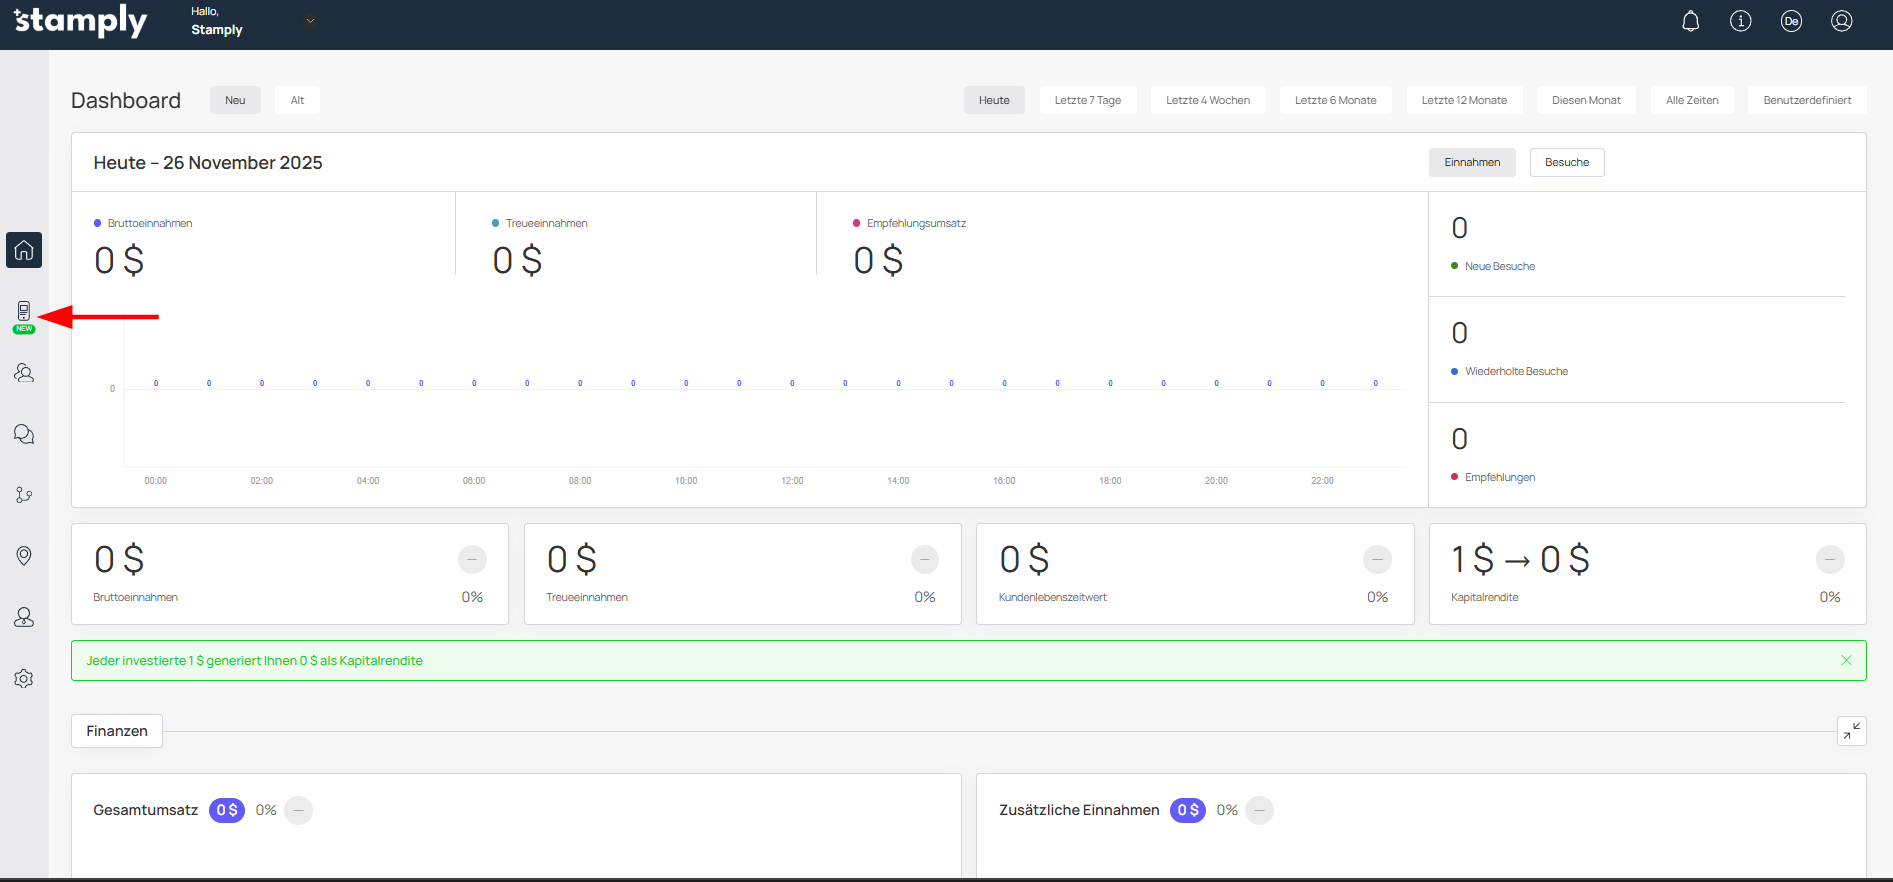Collapse the Finanzen section
Viewport: 1893px width, 882px height.
(x=1851, y=731)
